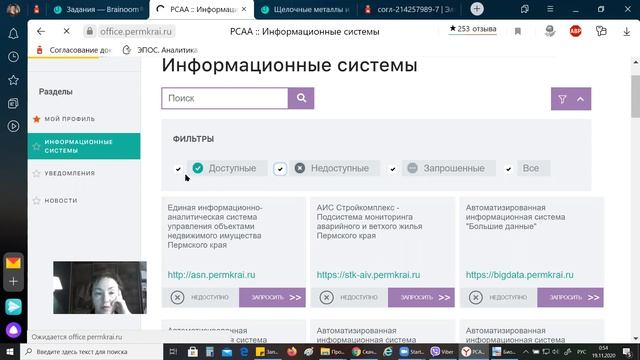Open НОВОСТИ section
This screenshot has height=360, width=640.
(x=61, y=200)
